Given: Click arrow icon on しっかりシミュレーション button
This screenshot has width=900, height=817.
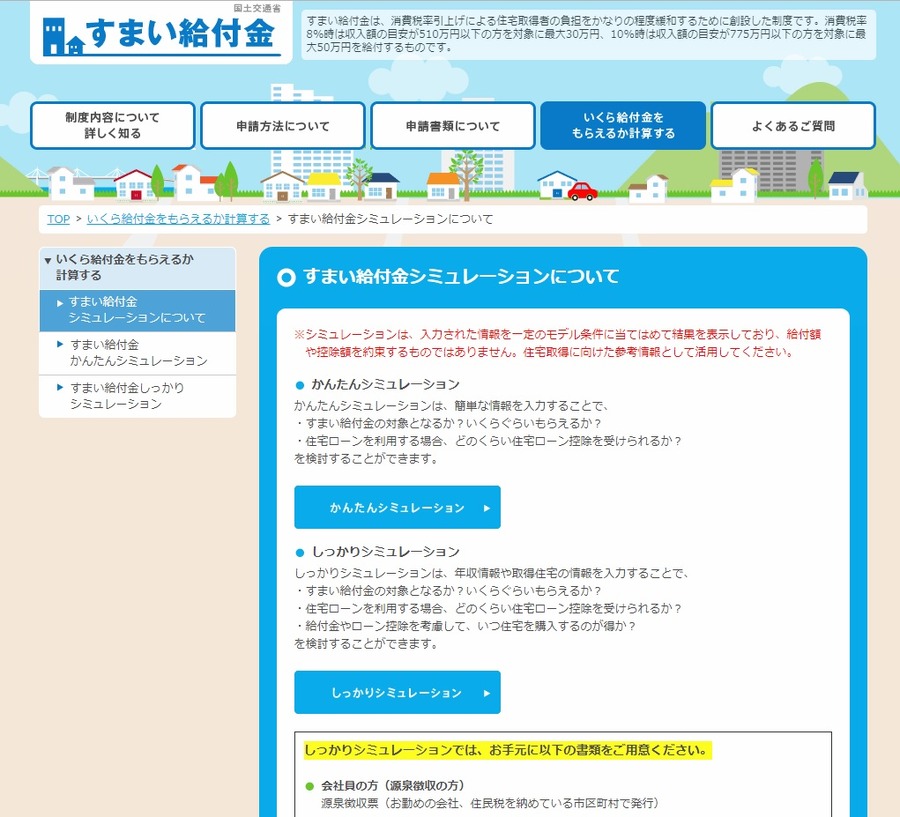Looking at the screenshot, I should [x=487, y=693].
